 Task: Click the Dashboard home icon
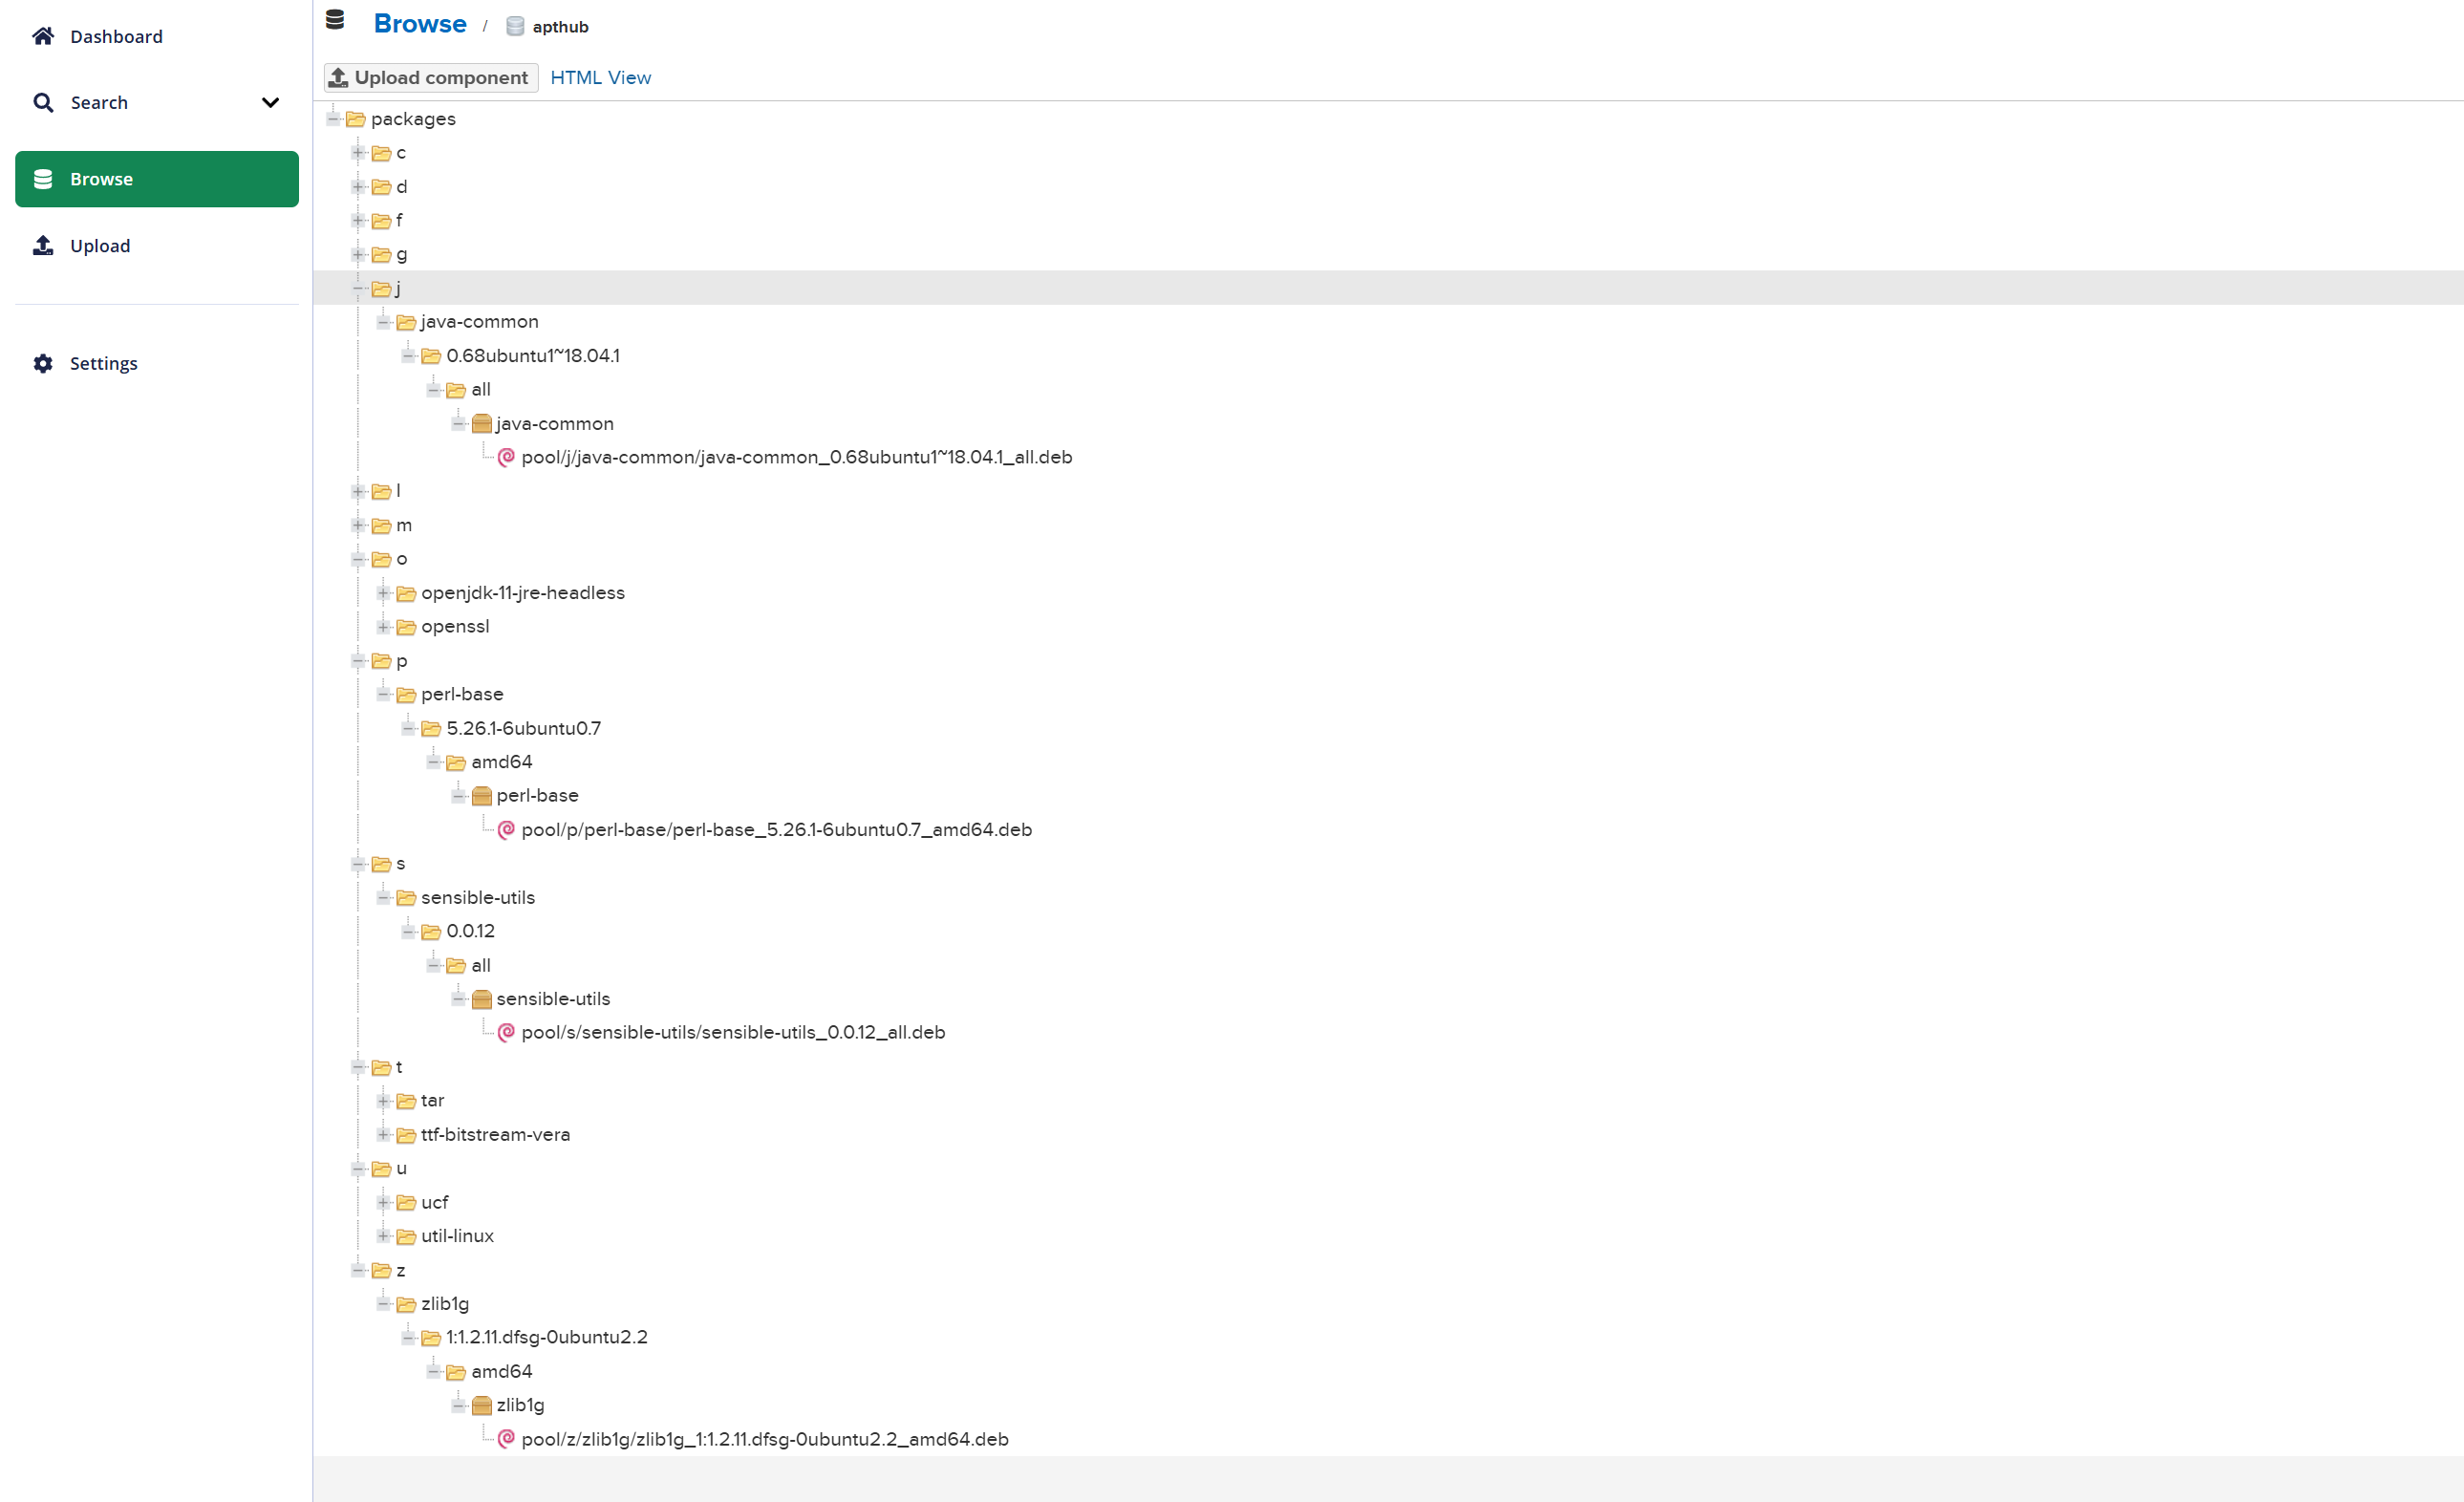pos(43,36)
